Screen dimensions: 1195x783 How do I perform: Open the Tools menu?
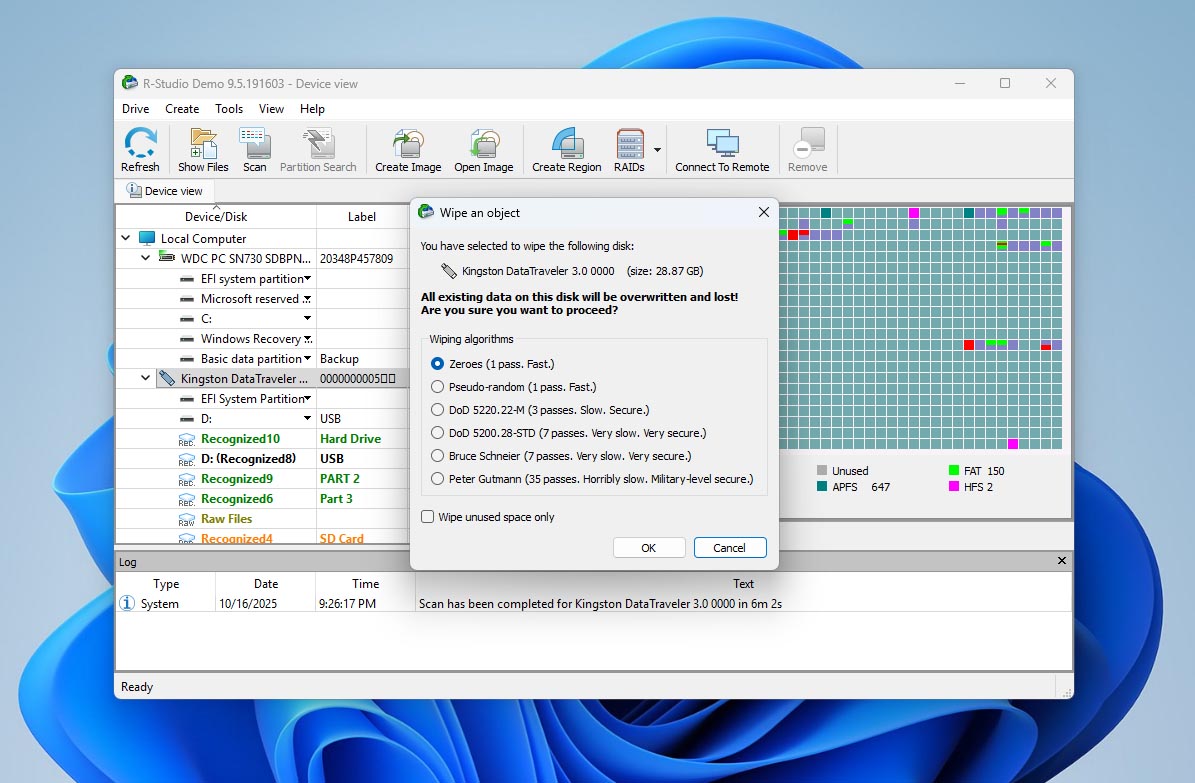[x=229, y=108]
